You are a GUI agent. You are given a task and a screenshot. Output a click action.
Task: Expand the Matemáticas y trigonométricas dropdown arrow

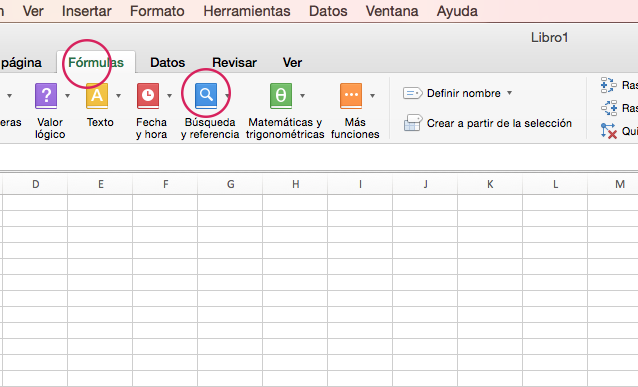[302, 96]
